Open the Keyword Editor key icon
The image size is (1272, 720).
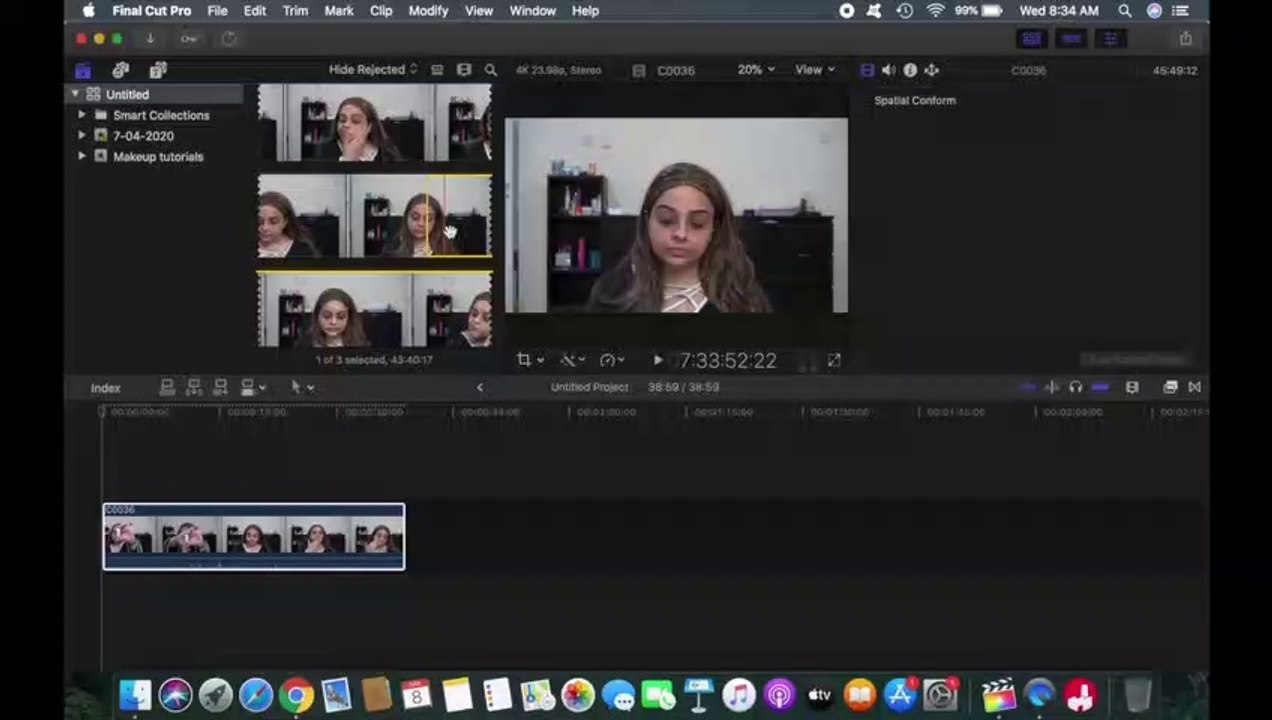tap(189, 39)
